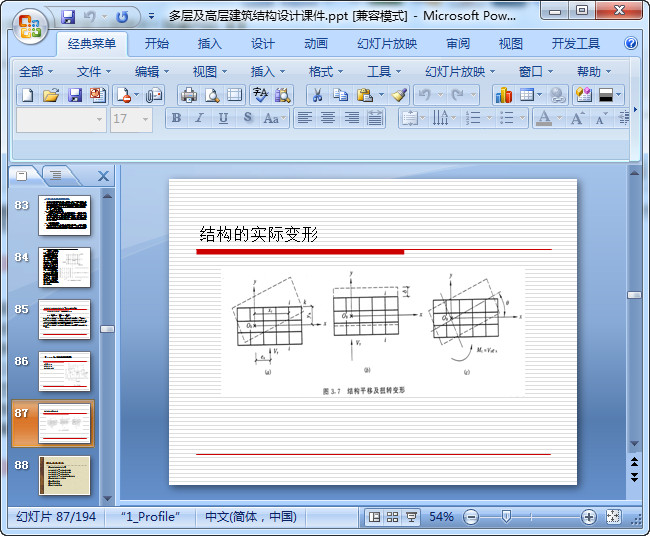Click the Help question mark icon
This screenshot has height=536, width=650.
pyautogui.click(x=631, y=43)
